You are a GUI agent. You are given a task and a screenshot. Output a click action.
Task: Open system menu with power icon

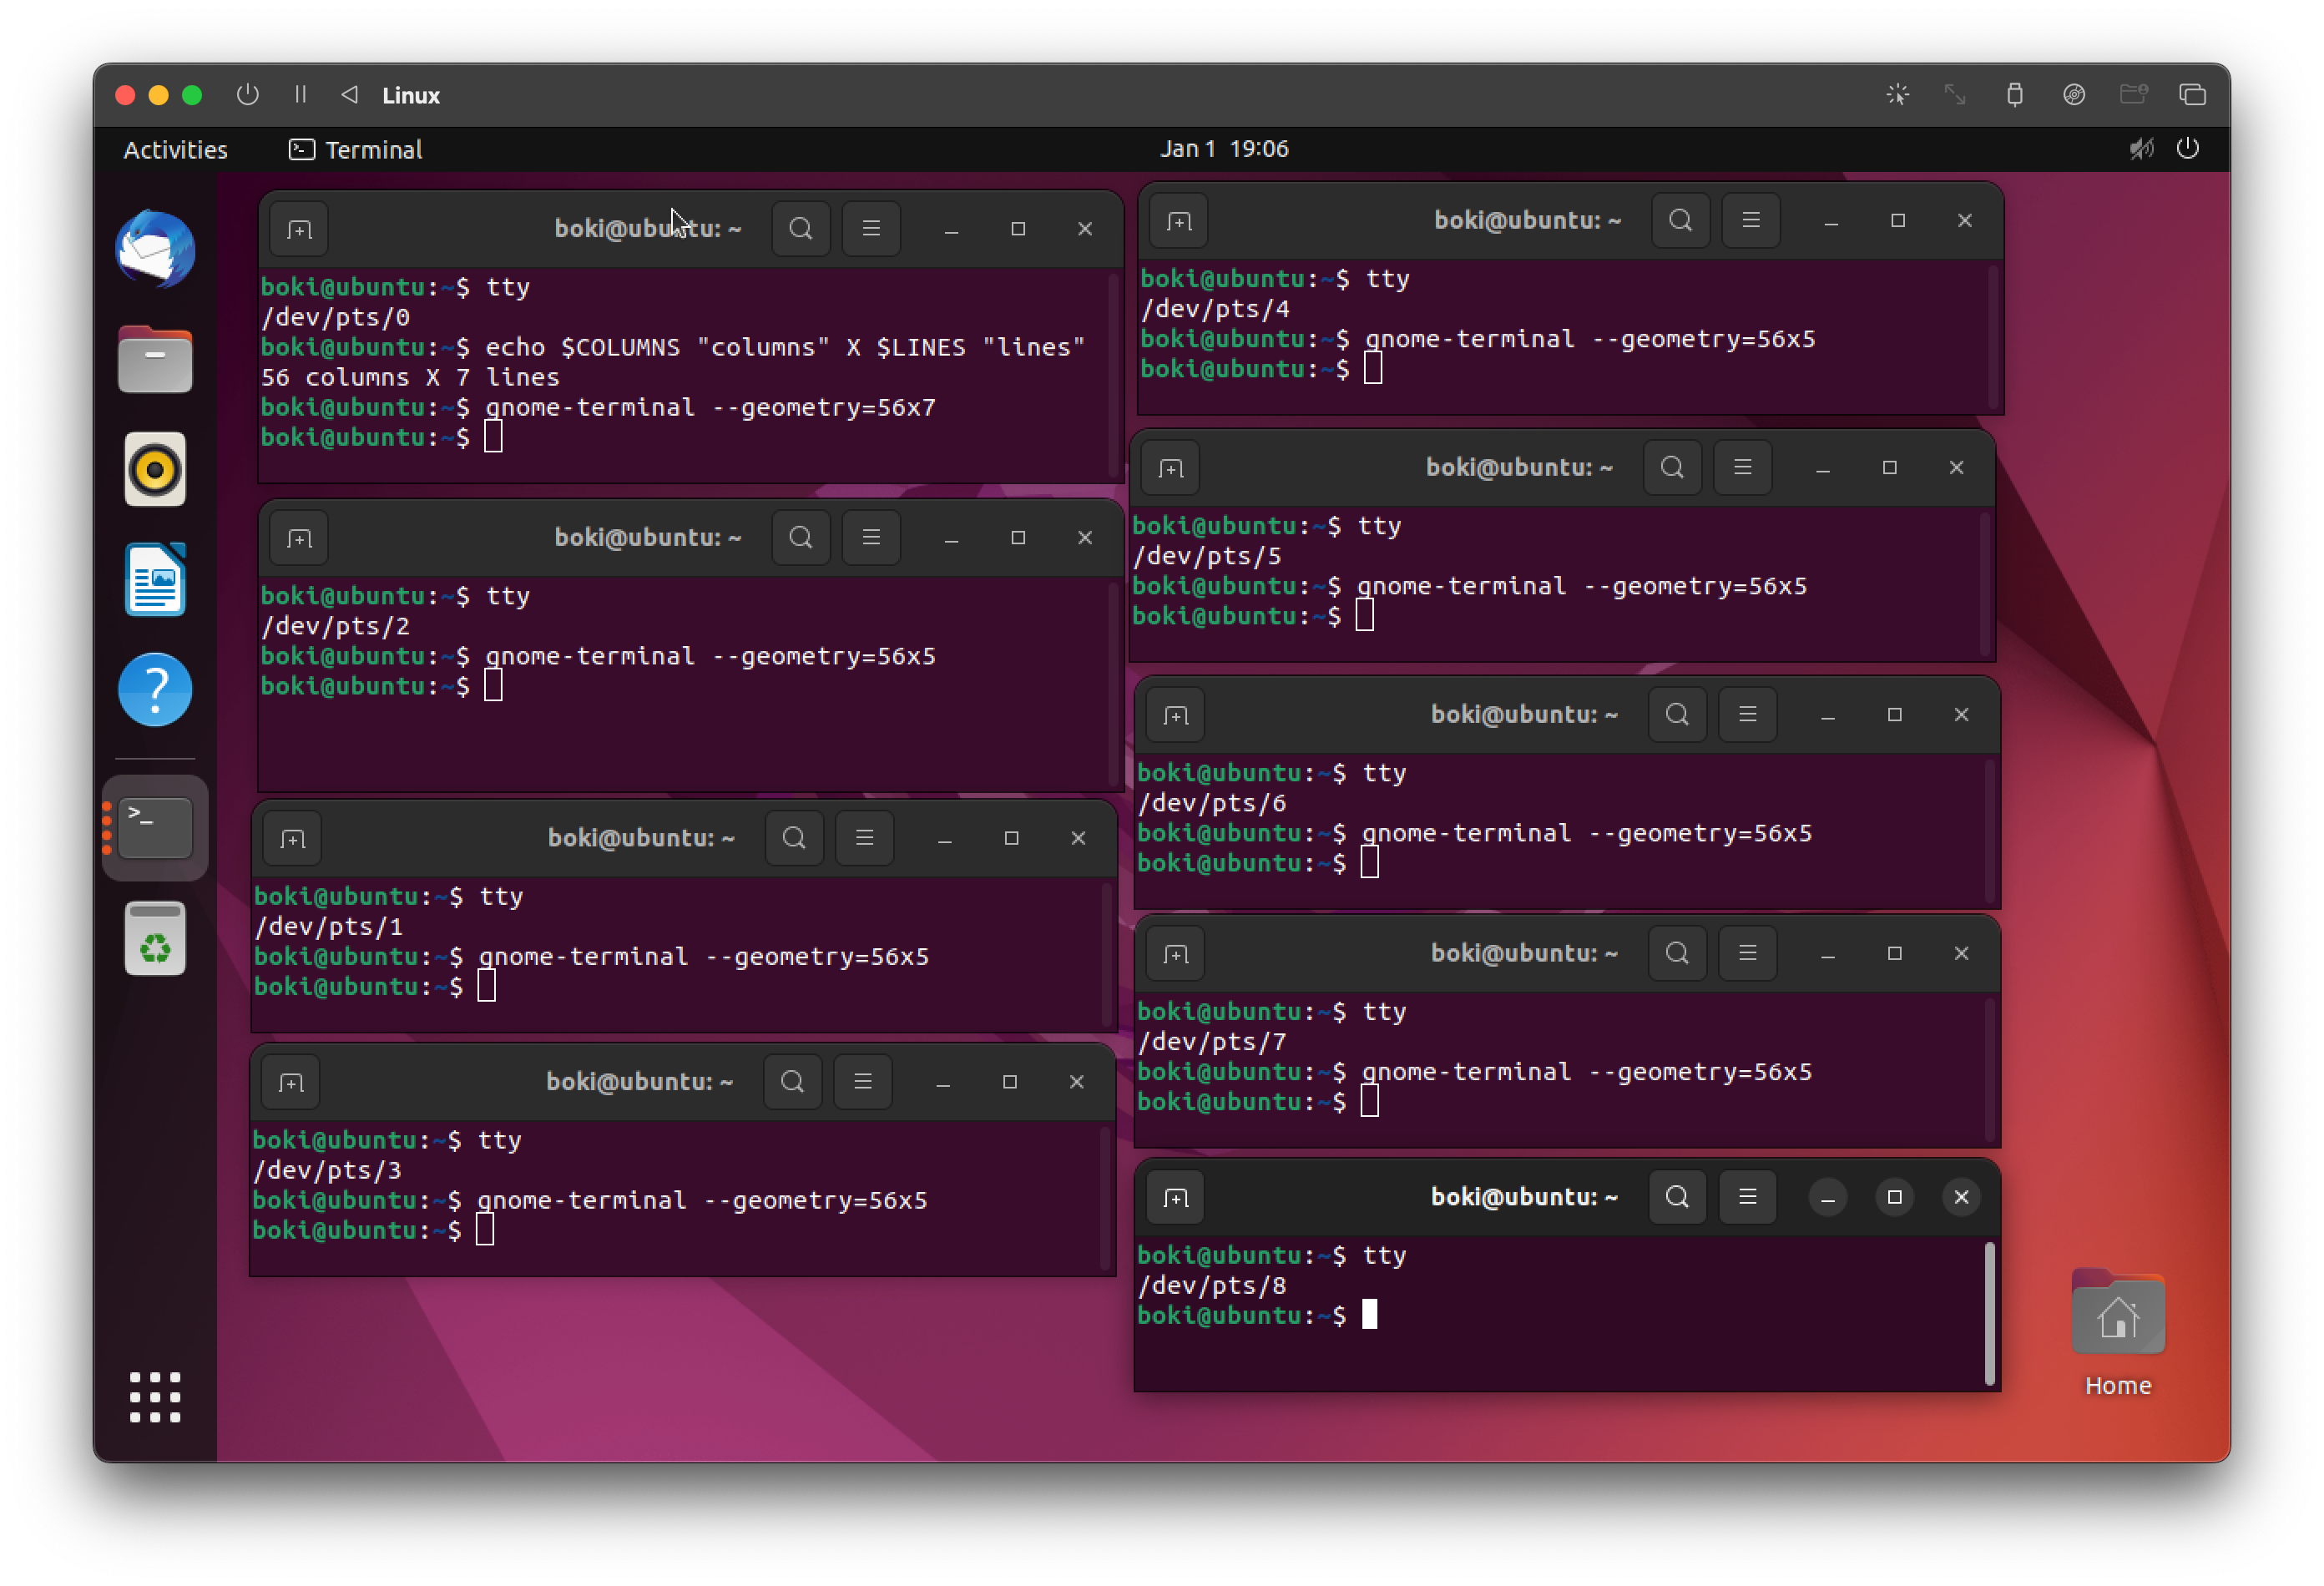[2187, 149]
